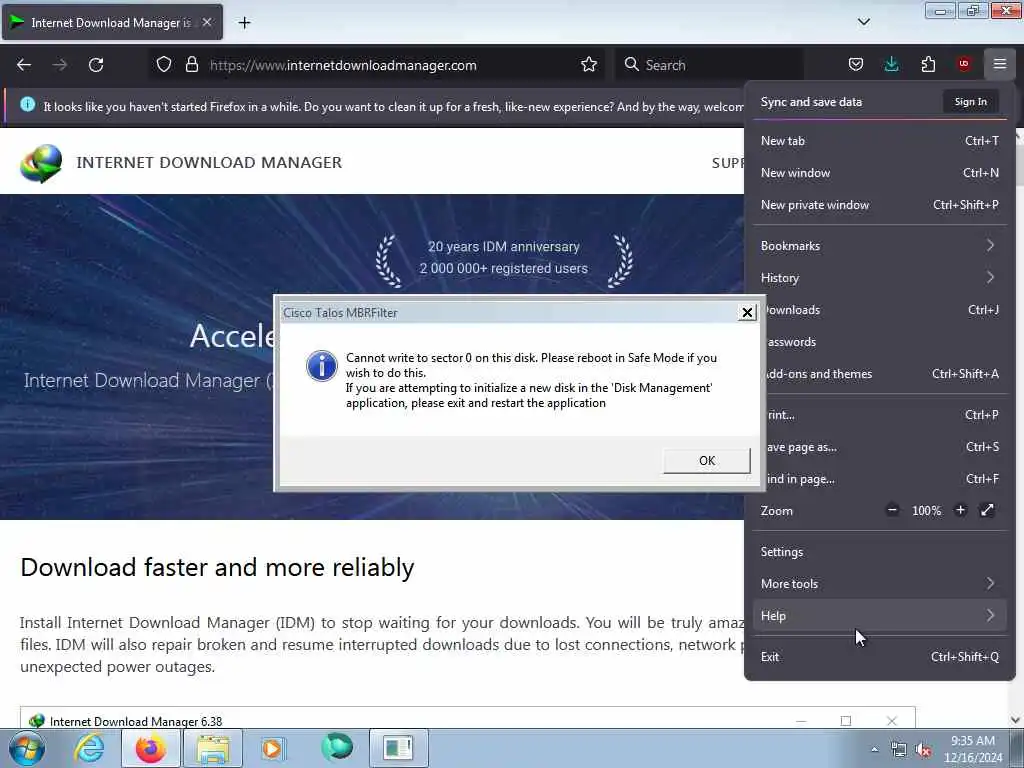
Task: Click Sign In in the Firefox menu
Action: tap(970, 102)
